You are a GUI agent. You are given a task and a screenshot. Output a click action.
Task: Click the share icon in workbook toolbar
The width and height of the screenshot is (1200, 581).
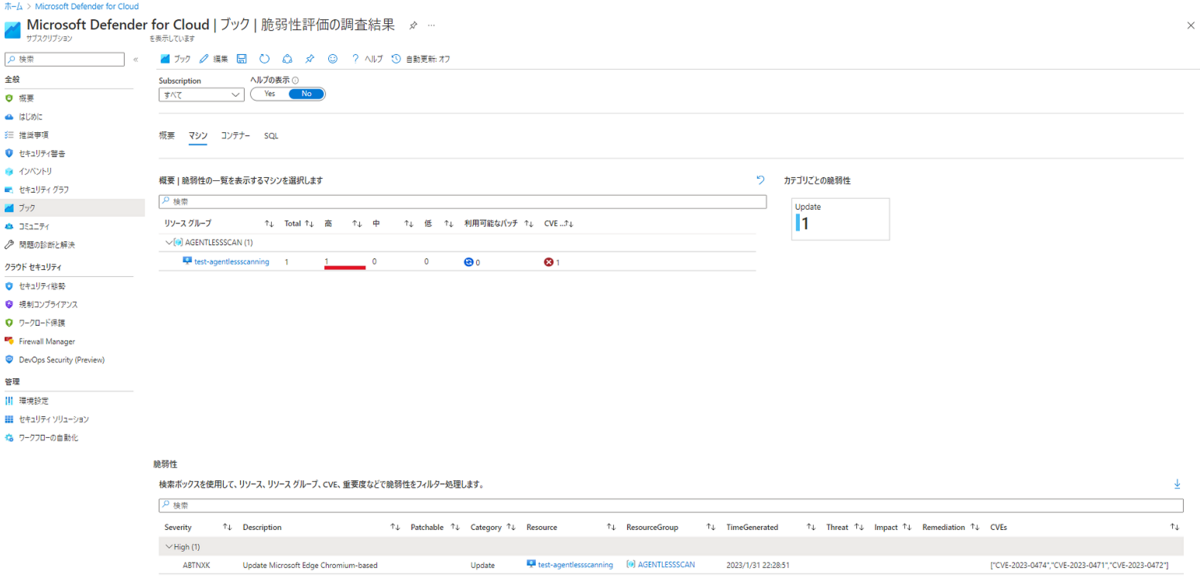coord(287,59)
